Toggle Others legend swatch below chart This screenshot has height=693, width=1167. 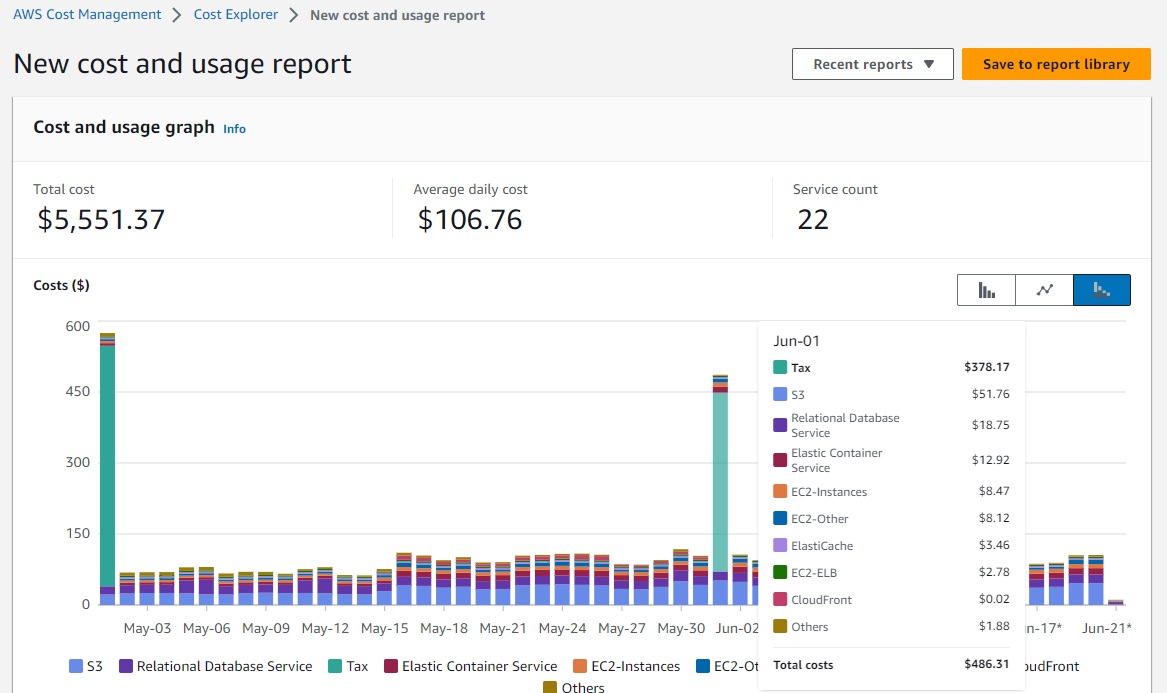pos(550,688)
